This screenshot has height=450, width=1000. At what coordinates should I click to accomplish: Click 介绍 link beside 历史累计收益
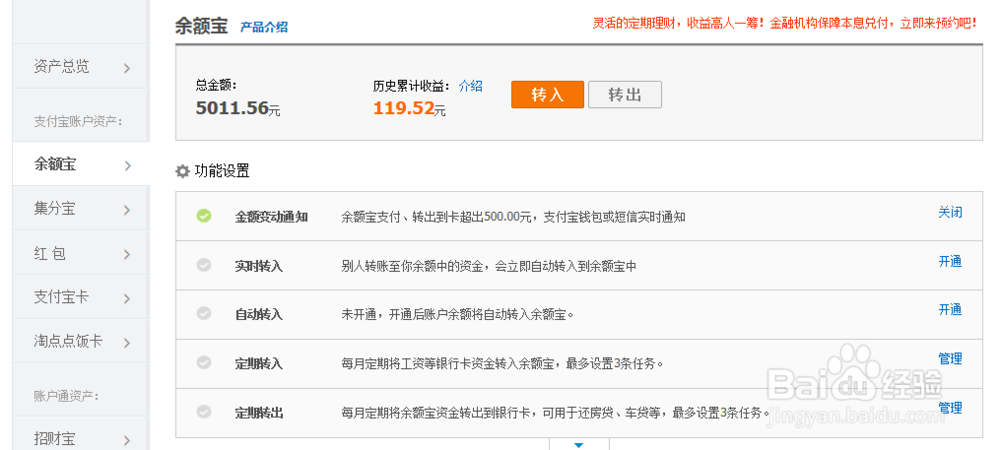[470, 86]
